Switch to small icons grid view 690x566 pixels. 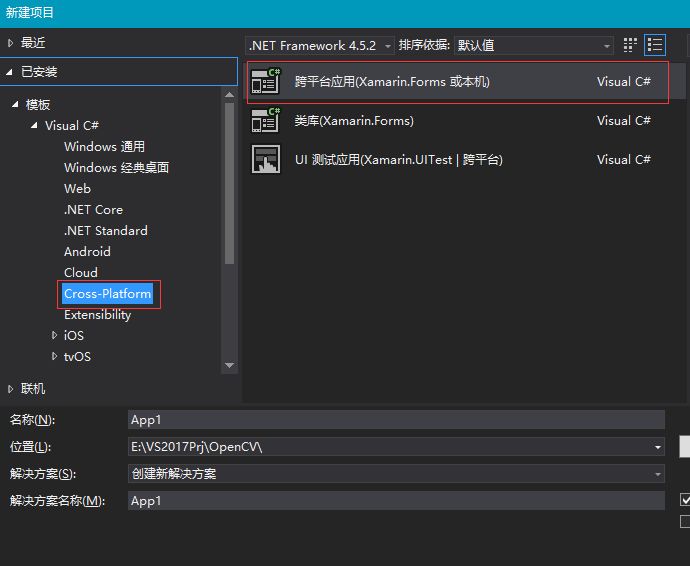click(630, 45)
